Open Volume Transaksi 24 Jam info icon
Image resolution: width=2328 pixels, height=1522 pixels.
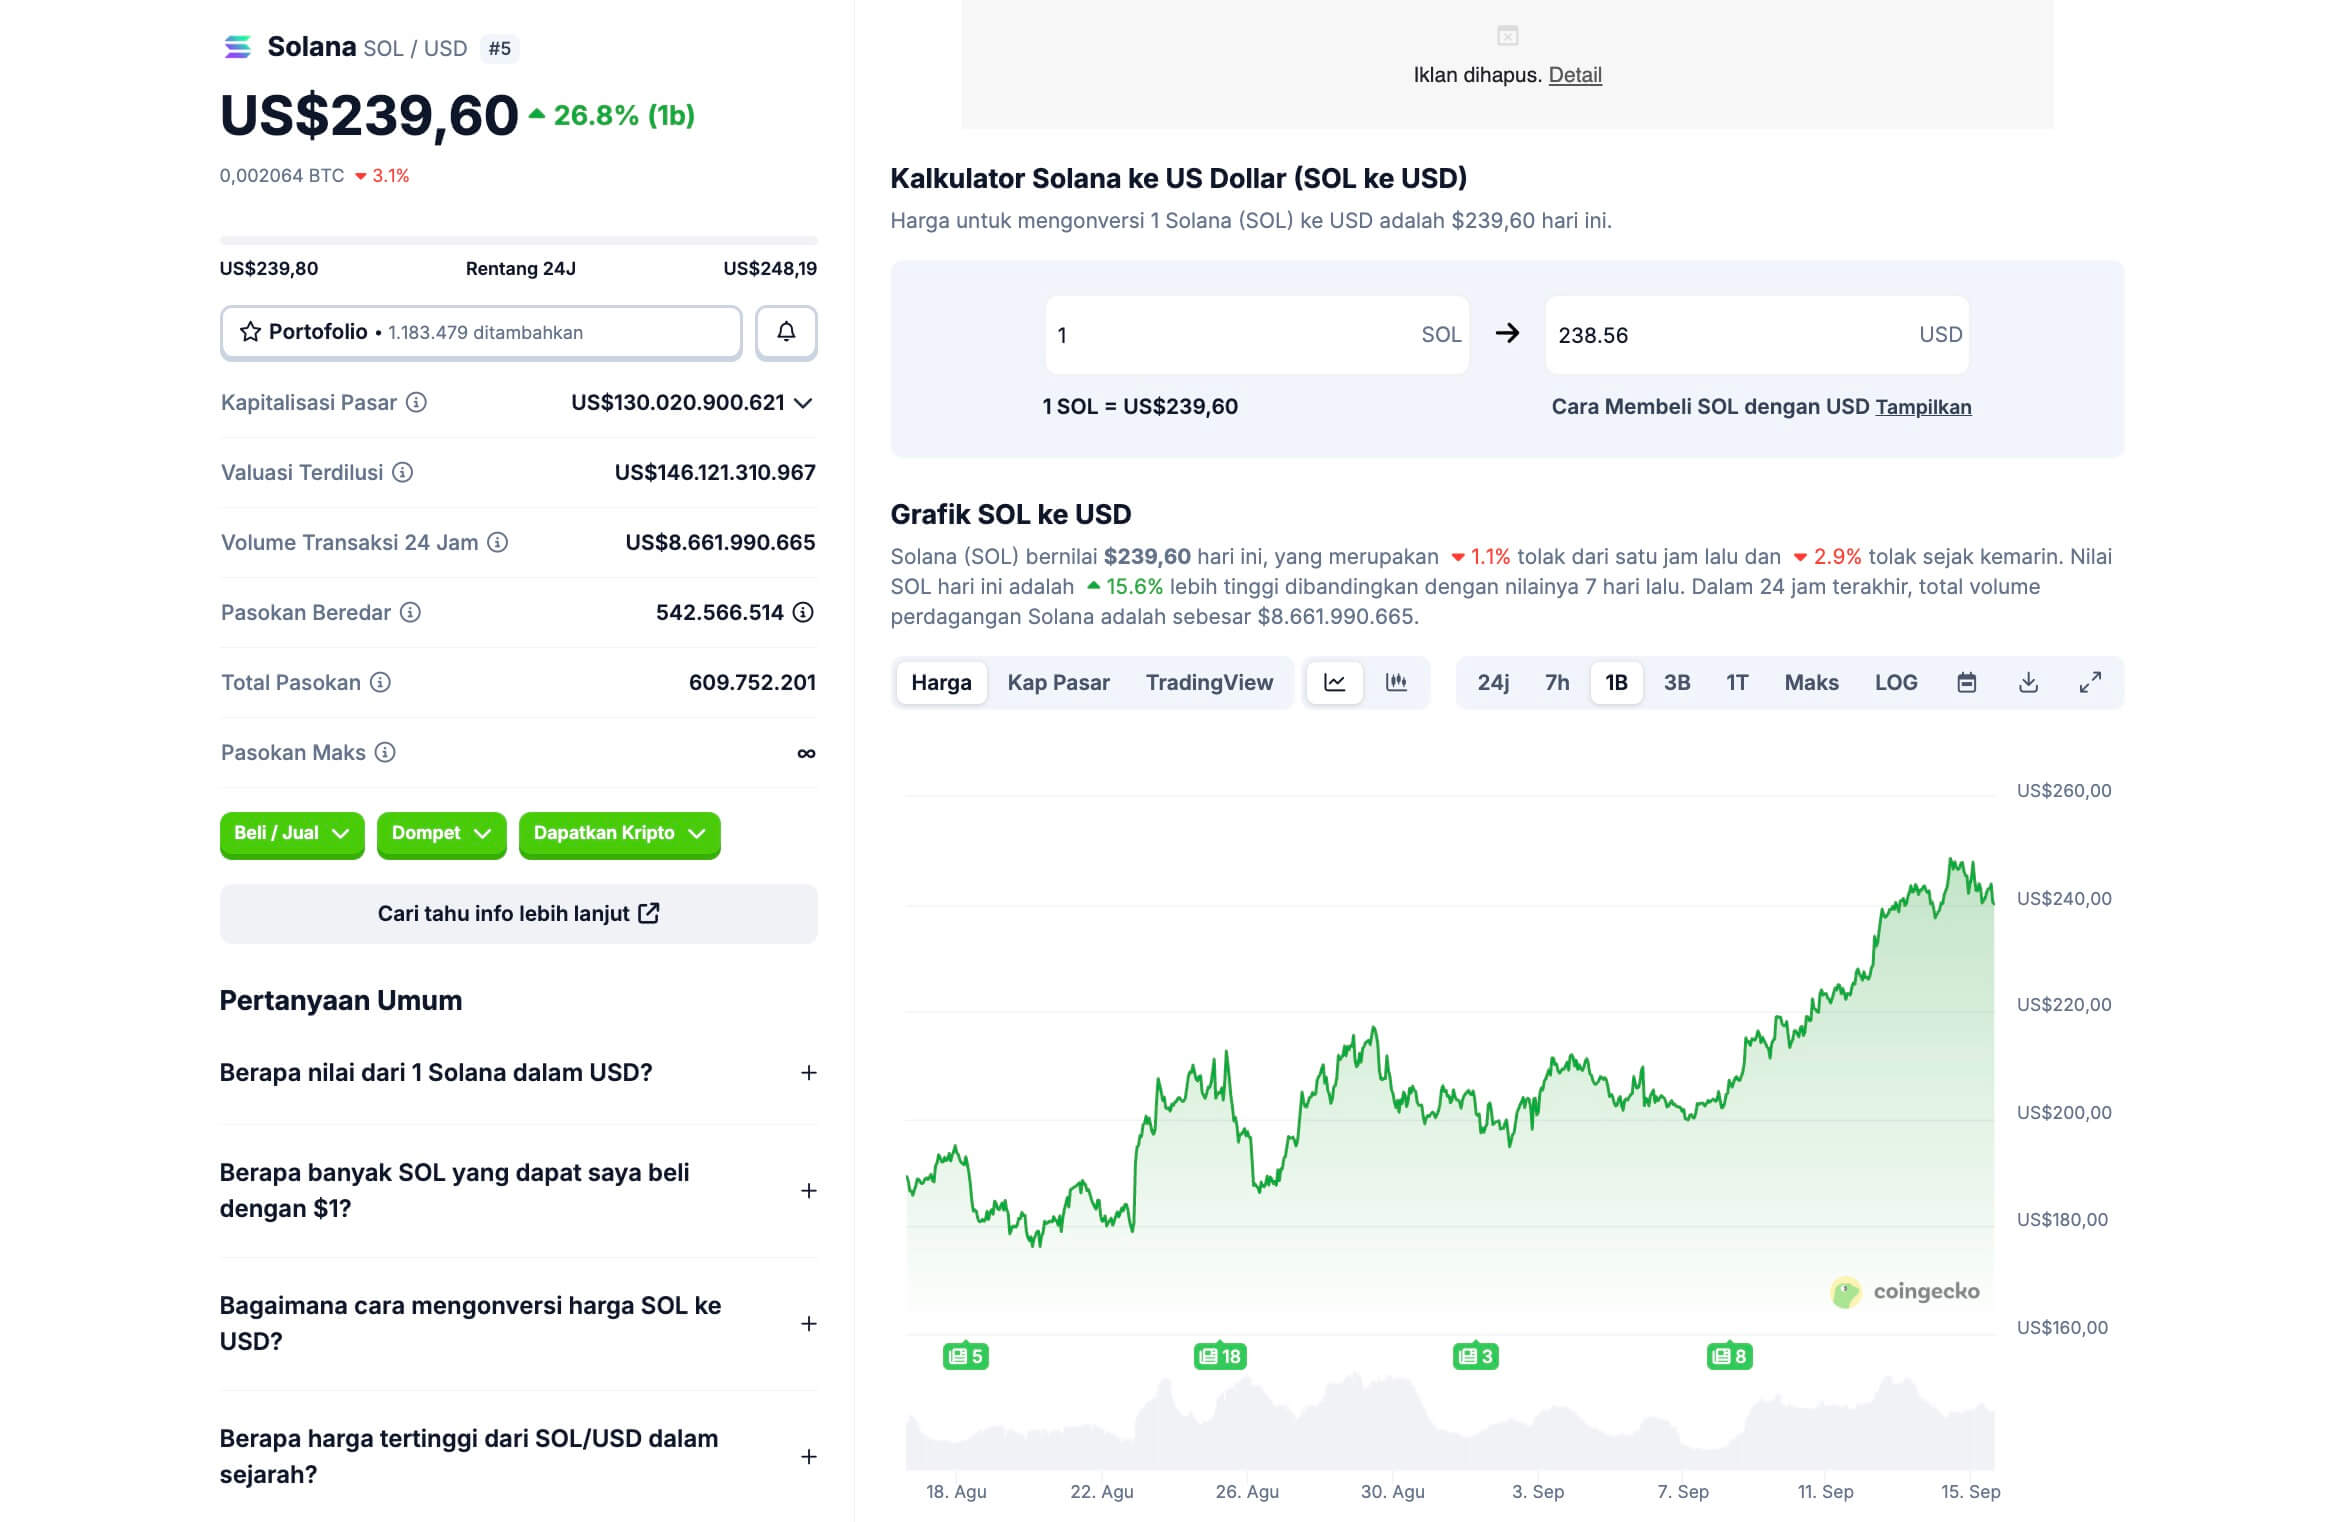497,542
